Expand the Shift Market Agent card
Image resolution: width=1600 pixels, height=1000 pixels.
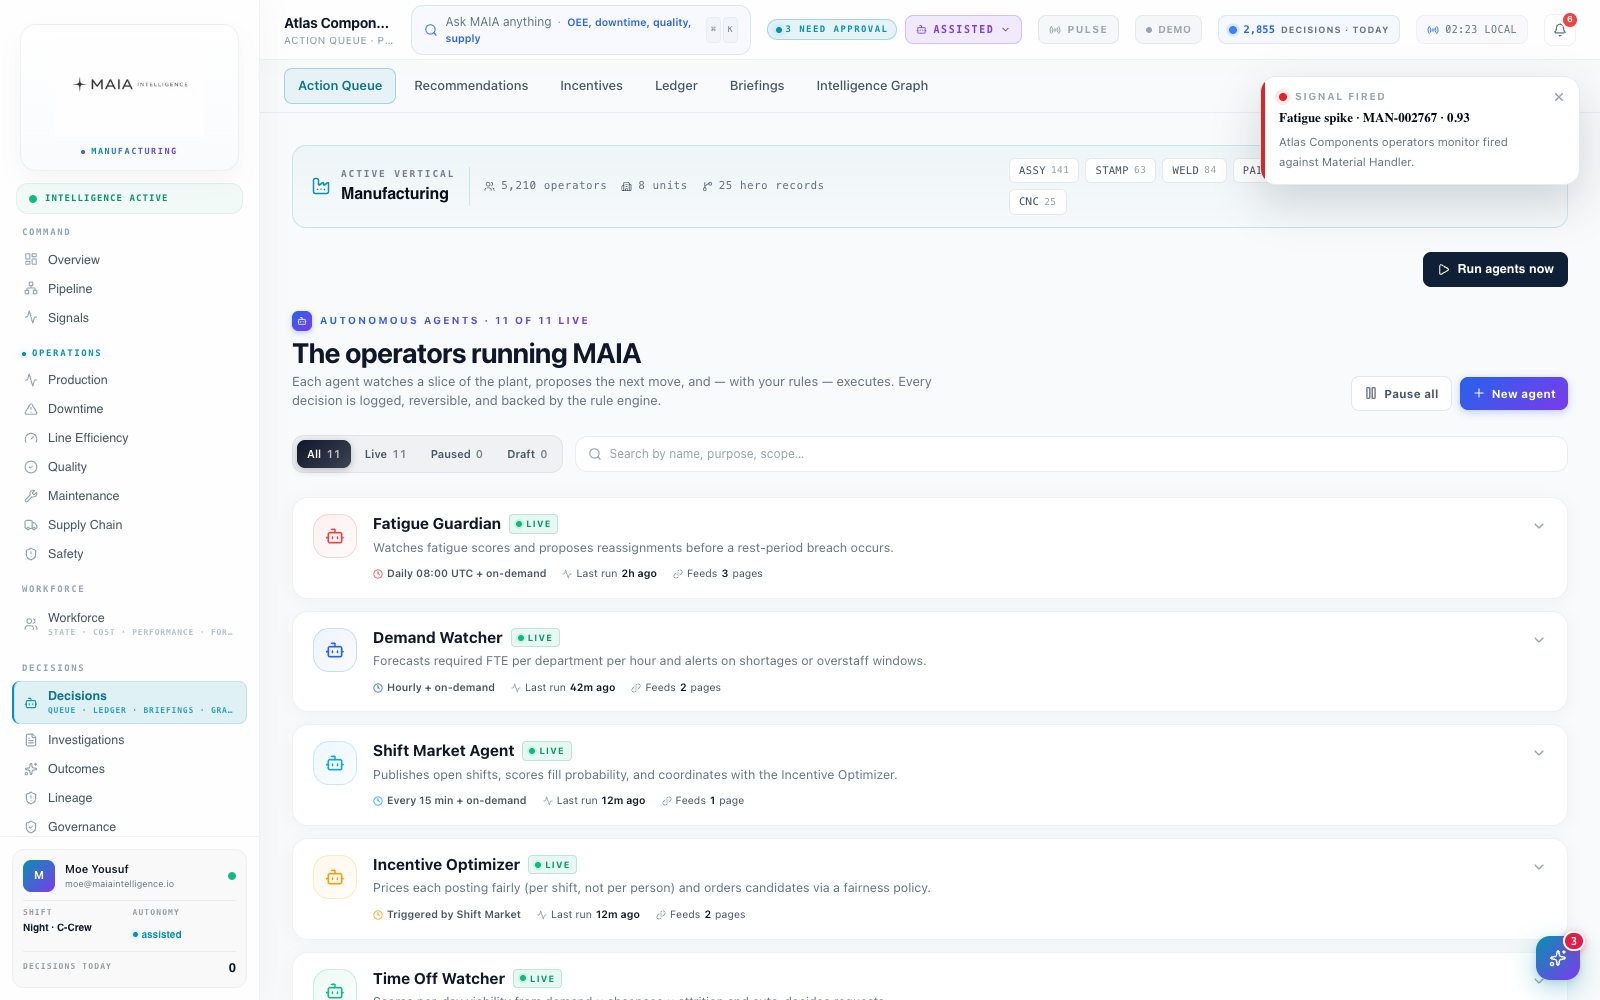coord(1539,753)
